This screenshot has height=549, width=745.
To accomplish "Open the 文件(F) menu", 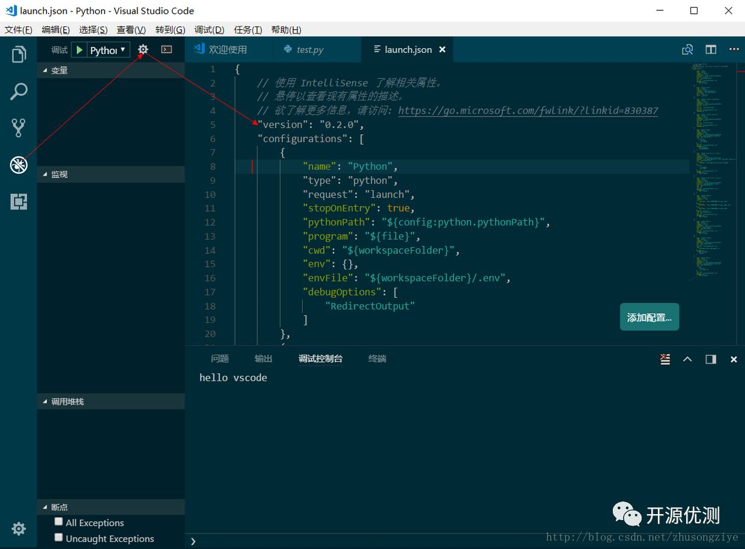I will [x=19, y=30].
